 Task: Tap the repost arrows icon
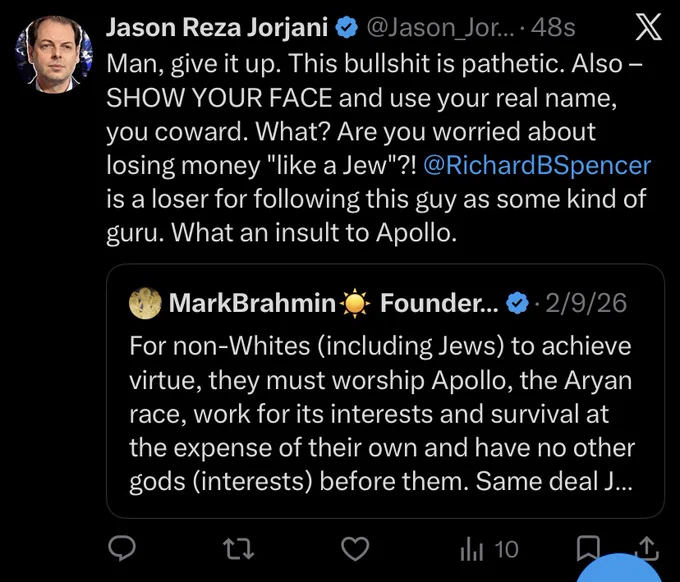point(239,549)
